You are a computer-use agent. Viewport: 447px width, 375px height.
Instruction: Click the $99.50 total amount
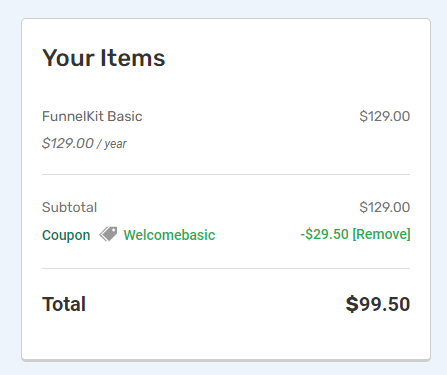coord(378,304)
